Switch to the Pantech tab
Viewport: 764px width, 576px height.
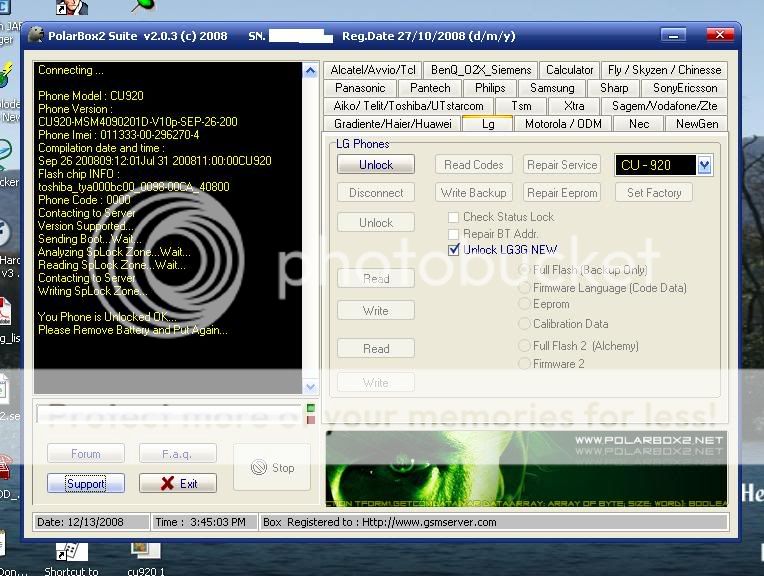click(x=430, y=88)
